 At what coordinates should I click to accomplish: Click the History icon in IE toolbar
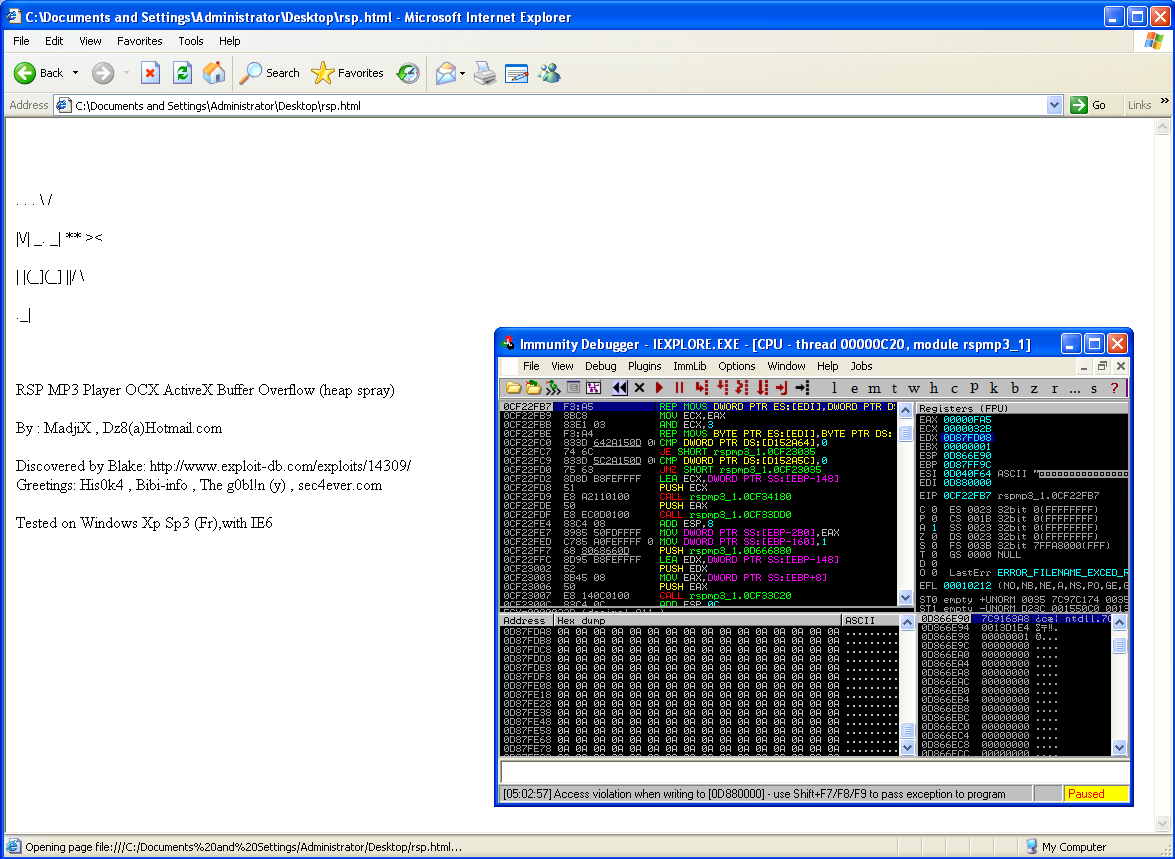408,73
